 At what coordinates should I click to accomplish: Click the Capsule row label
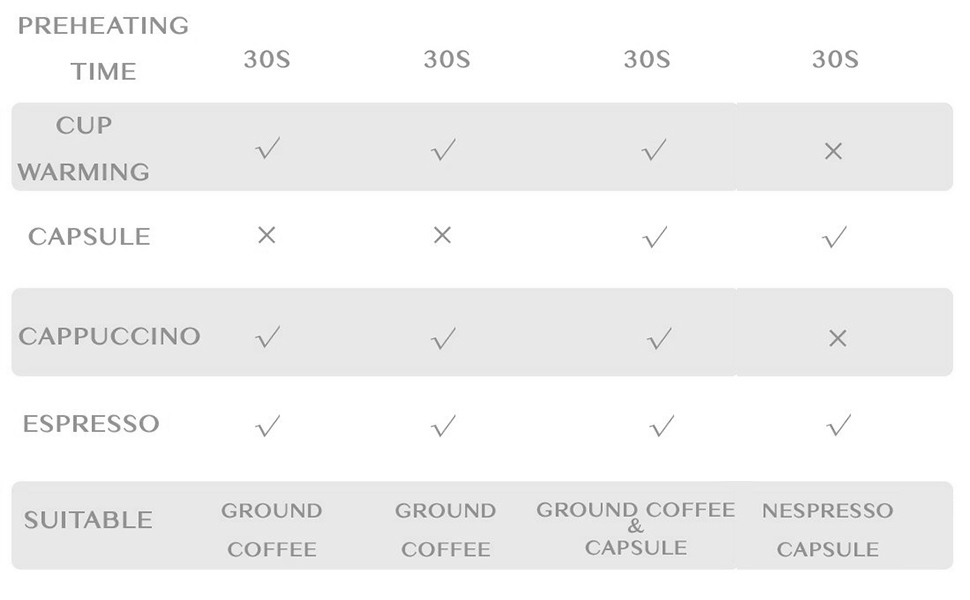(x=89, y=236)
